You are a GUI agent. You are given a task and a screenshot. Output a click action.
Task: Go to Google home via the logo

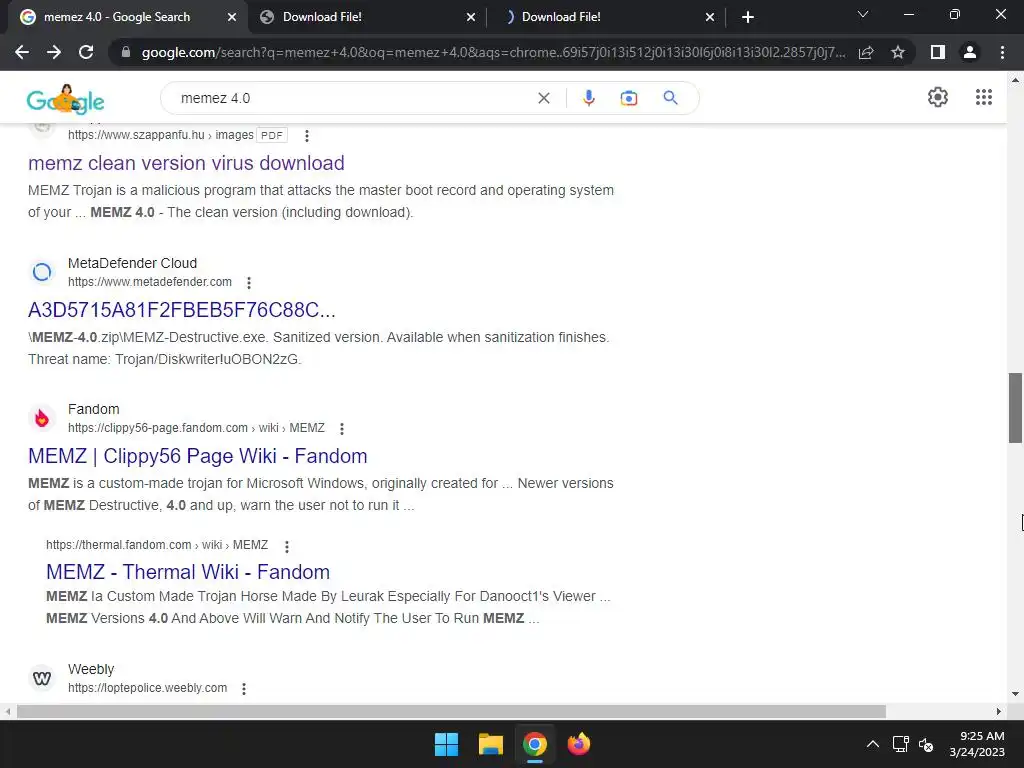tap(65, 99)
